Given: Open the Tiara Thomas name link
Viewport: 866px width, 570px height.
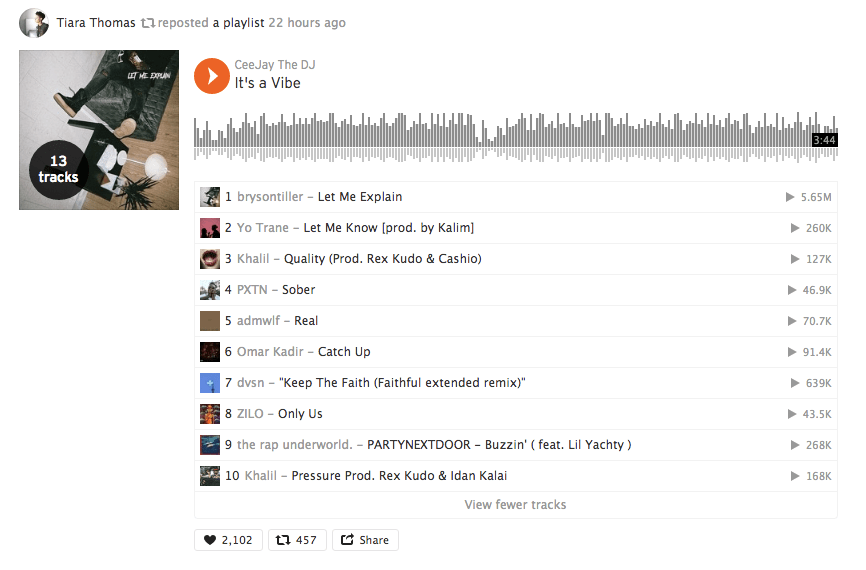Looking at the screenshot, I should [x=96, y=23].
